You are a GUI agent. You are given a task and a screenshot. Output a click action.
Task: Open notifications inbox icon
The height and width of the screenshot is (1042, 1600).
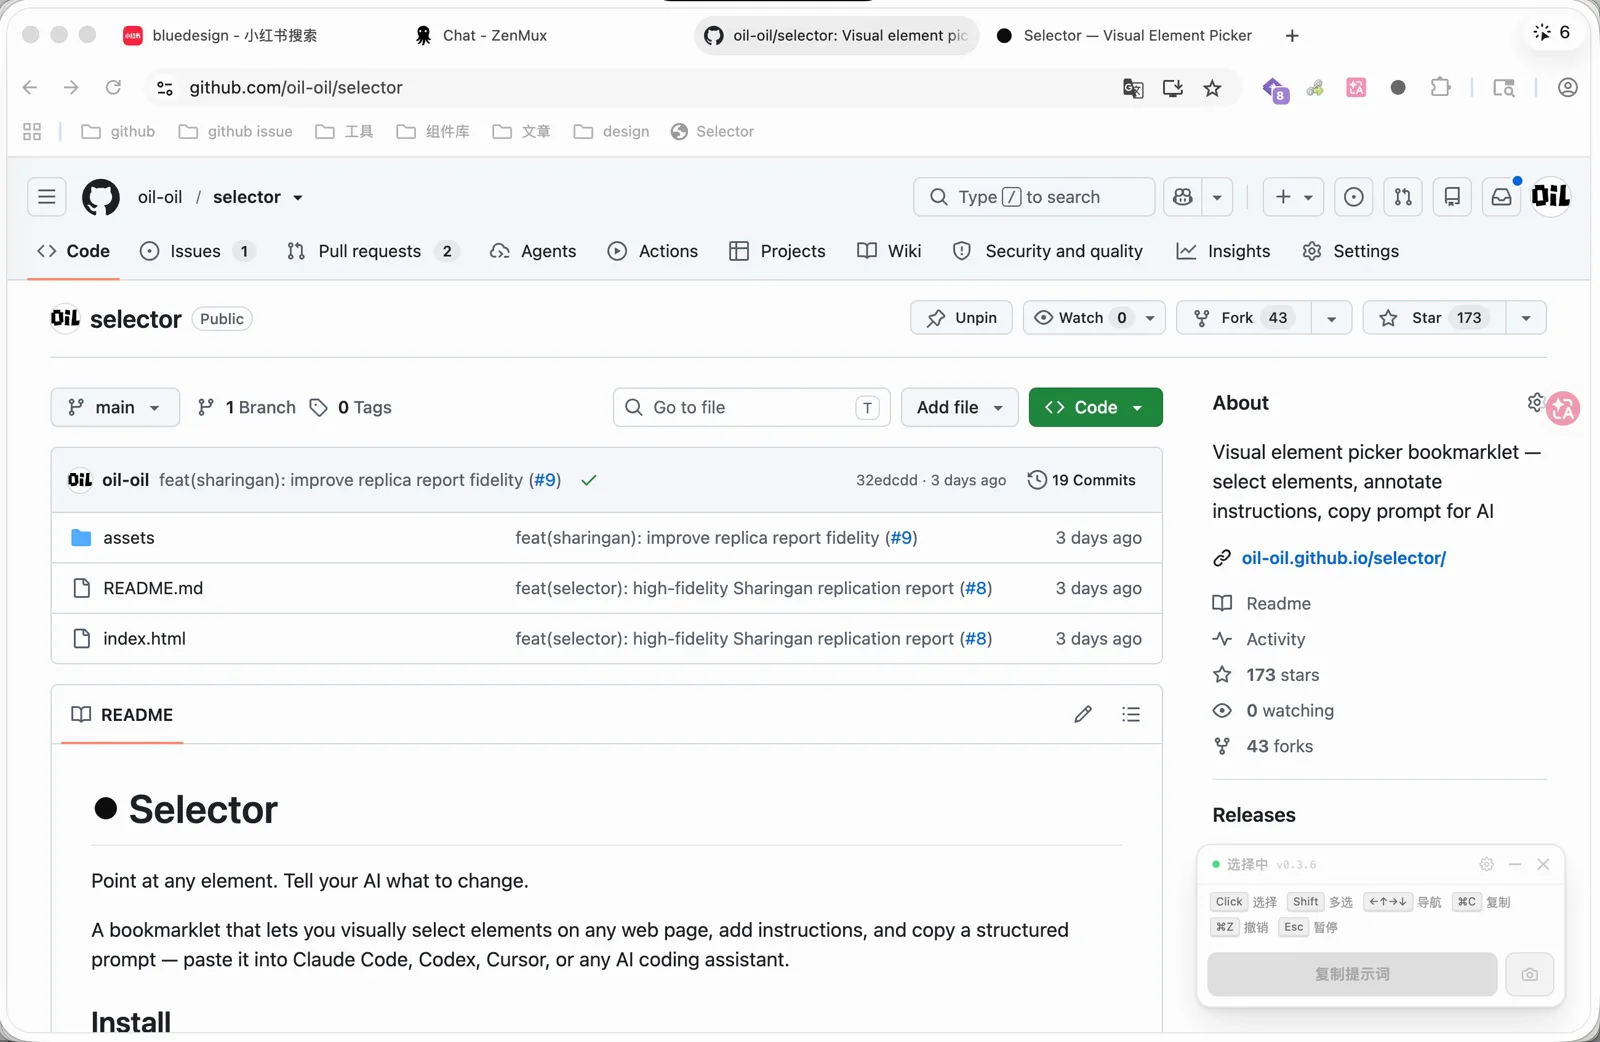tap(1502, 197)
